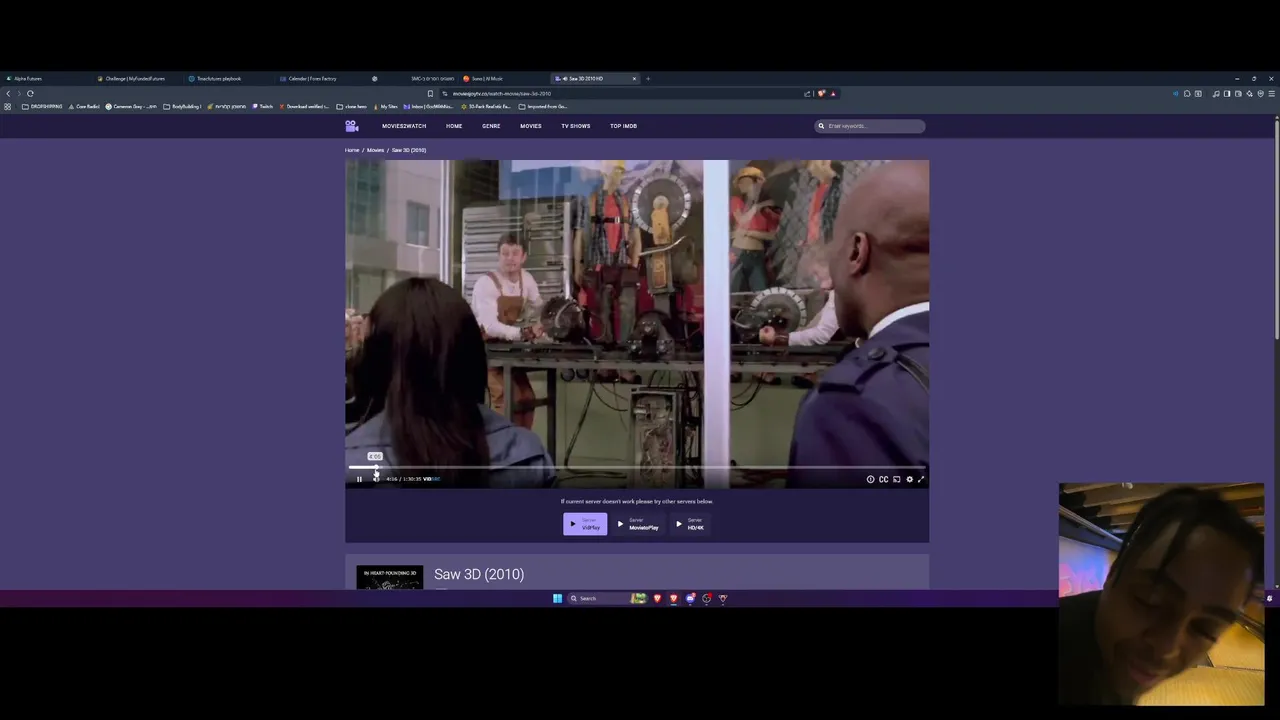Open My Sites bookmark
The height and width of the screenshot is (720, 1280).
coord(386,106)
